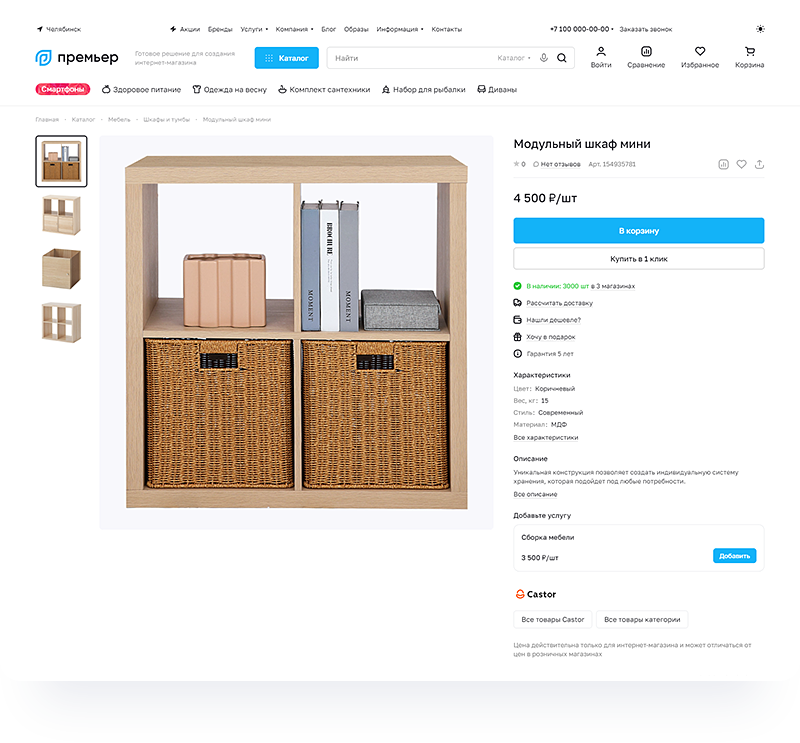Open the Диваны category
800x743 pixels.
[497, 89]
